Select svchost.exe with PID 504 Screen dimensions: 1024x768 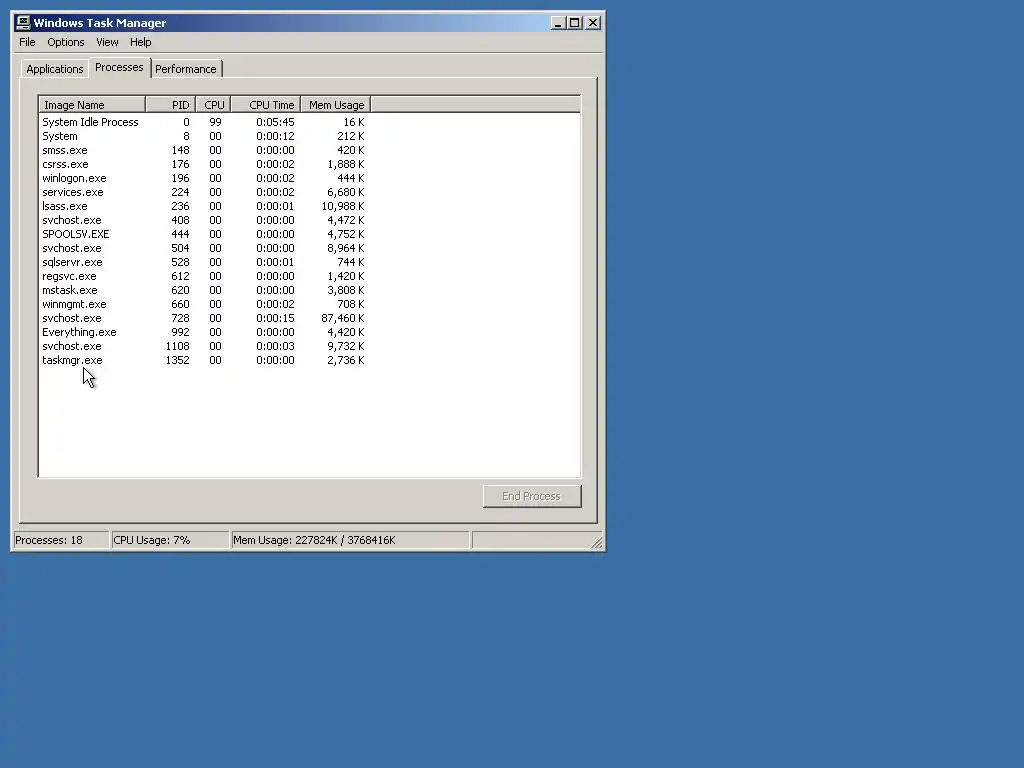(x=203, y=249)
